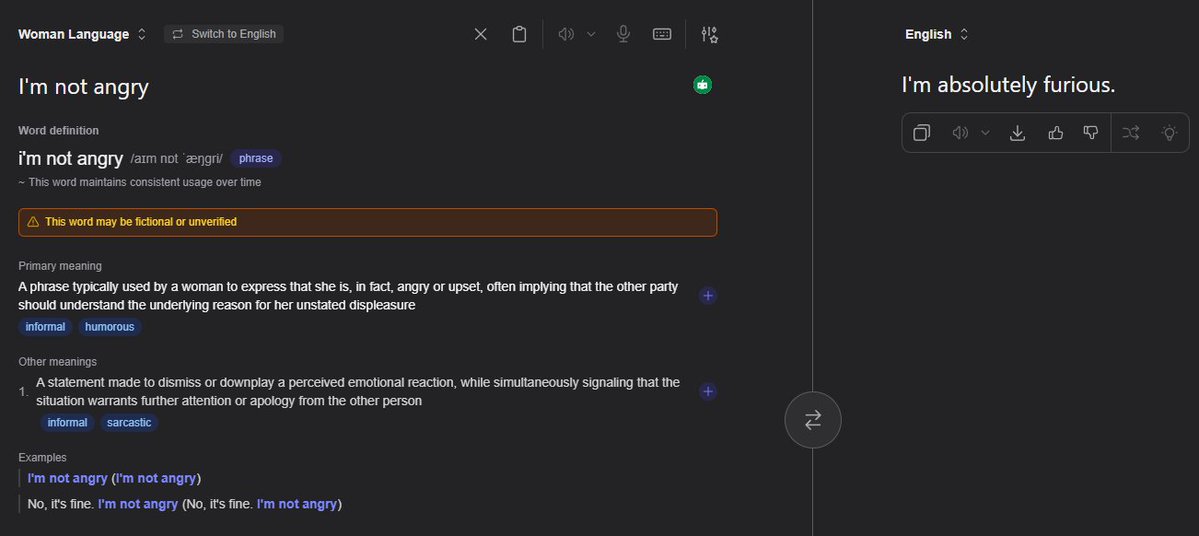The height and width of the screenshot is (536, 1199).
Task: Open translation audio options chevron
Action: point(986,133)
